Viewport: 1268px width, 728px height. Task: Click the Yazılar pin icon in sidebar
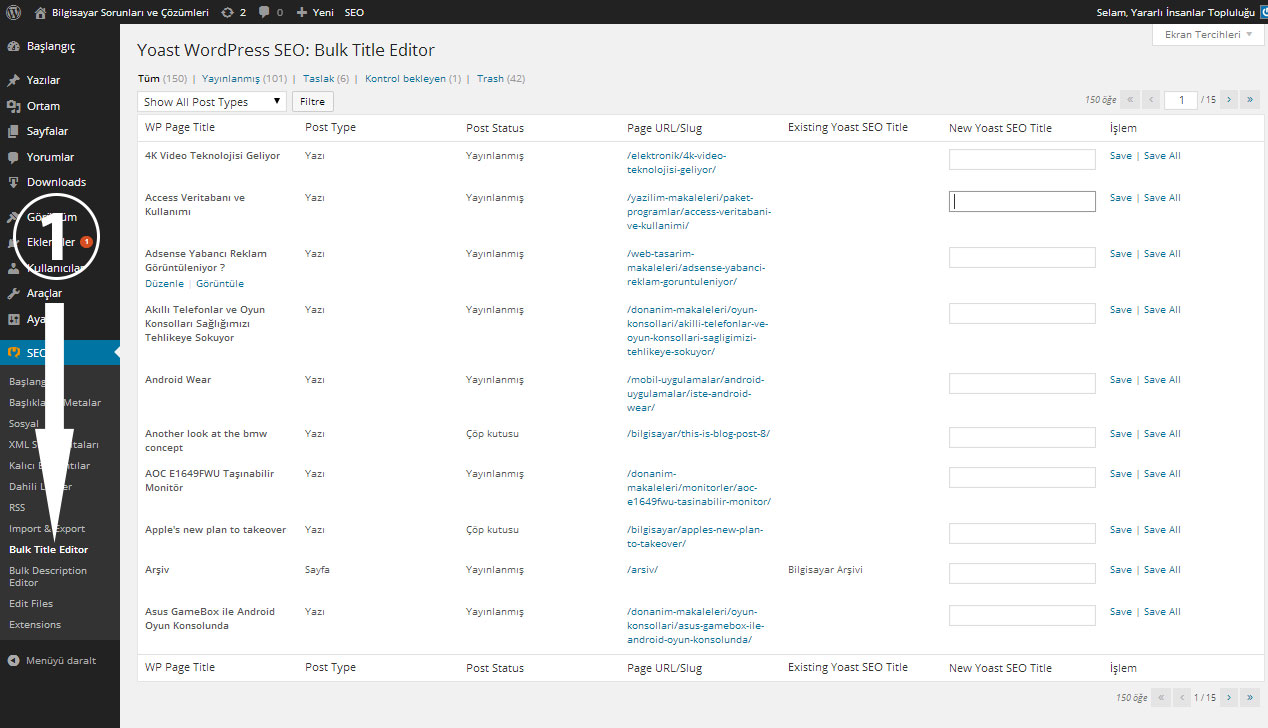(x=13, y=80)
